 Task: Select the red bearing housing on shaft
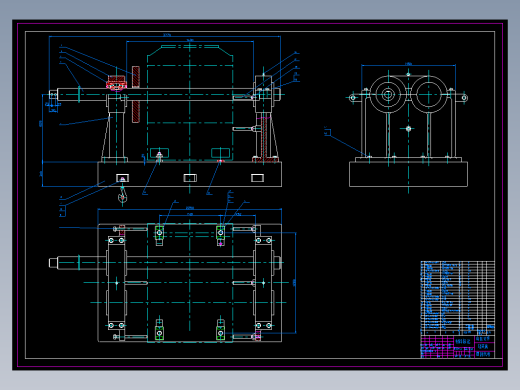116,83
